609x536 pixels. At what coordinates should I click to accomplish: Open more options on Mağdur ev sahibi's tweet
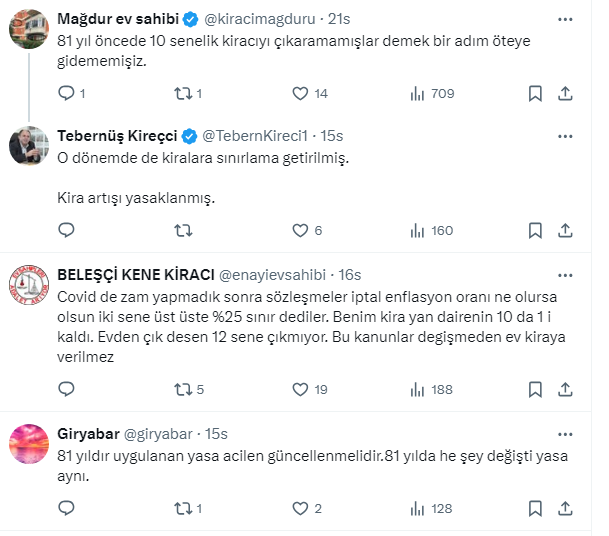[x=567, y=19]
